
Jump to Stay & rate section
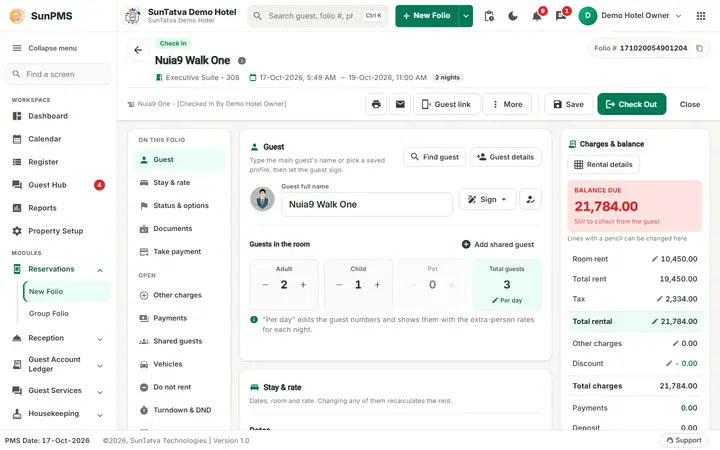179,183
